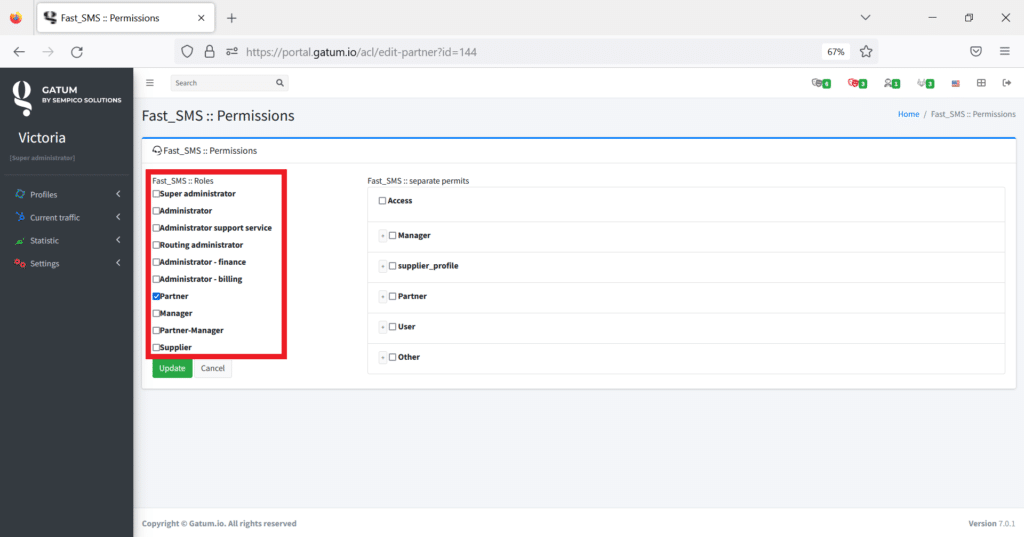The width and height of the screenshot is (1024, 537).
Task: Expand the supplier_profile permit group
Action: [383, 267]
